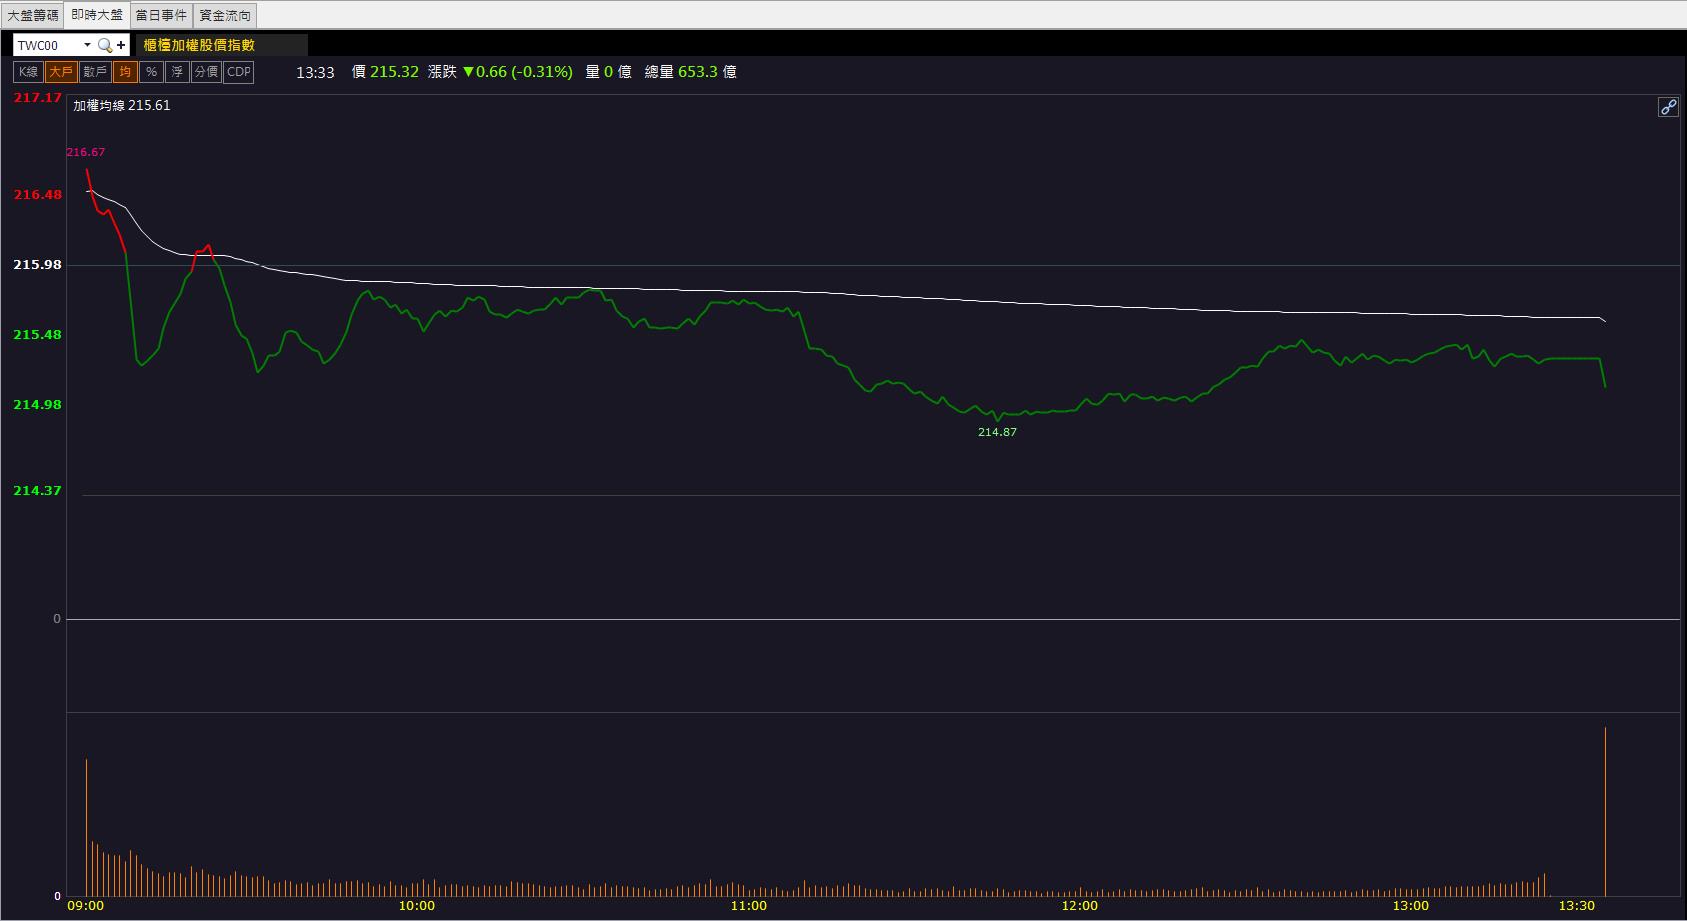Toggle the % percentage display
Viewport: 1687px width, 921px height.
coord(151,72)
